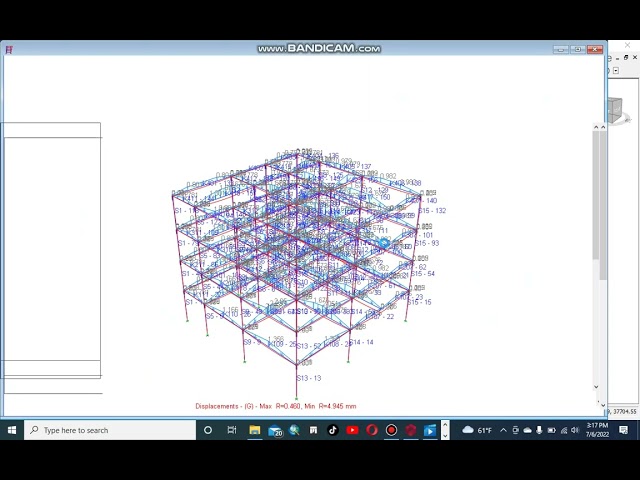Click the small black X of the background window
This screenshot has height=480, width=640.
[x=635, y=58]
